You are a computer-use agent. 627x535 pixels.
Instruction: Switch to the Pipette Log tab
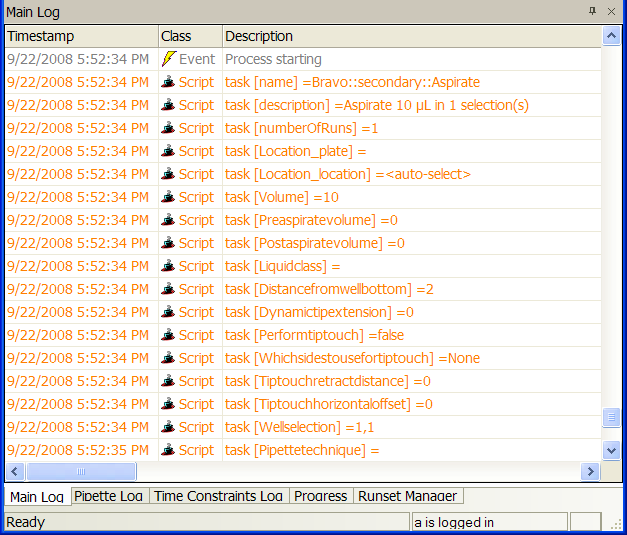point(109,496)
